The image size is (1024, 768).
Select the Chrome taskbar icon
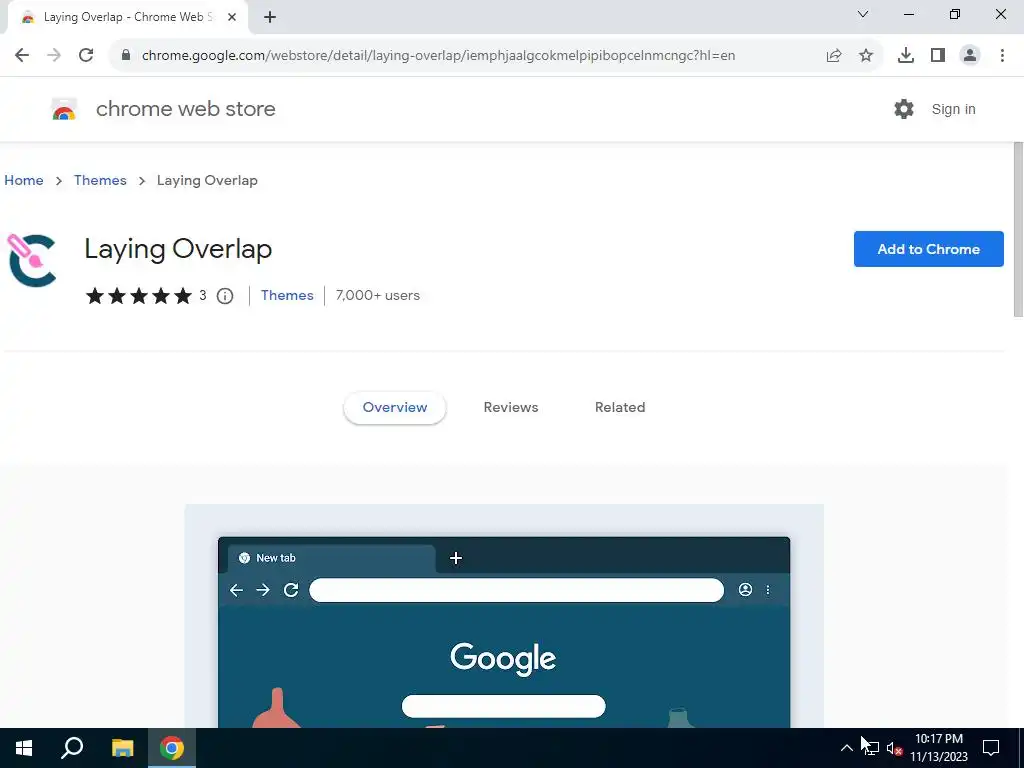[x=172, y=748]
